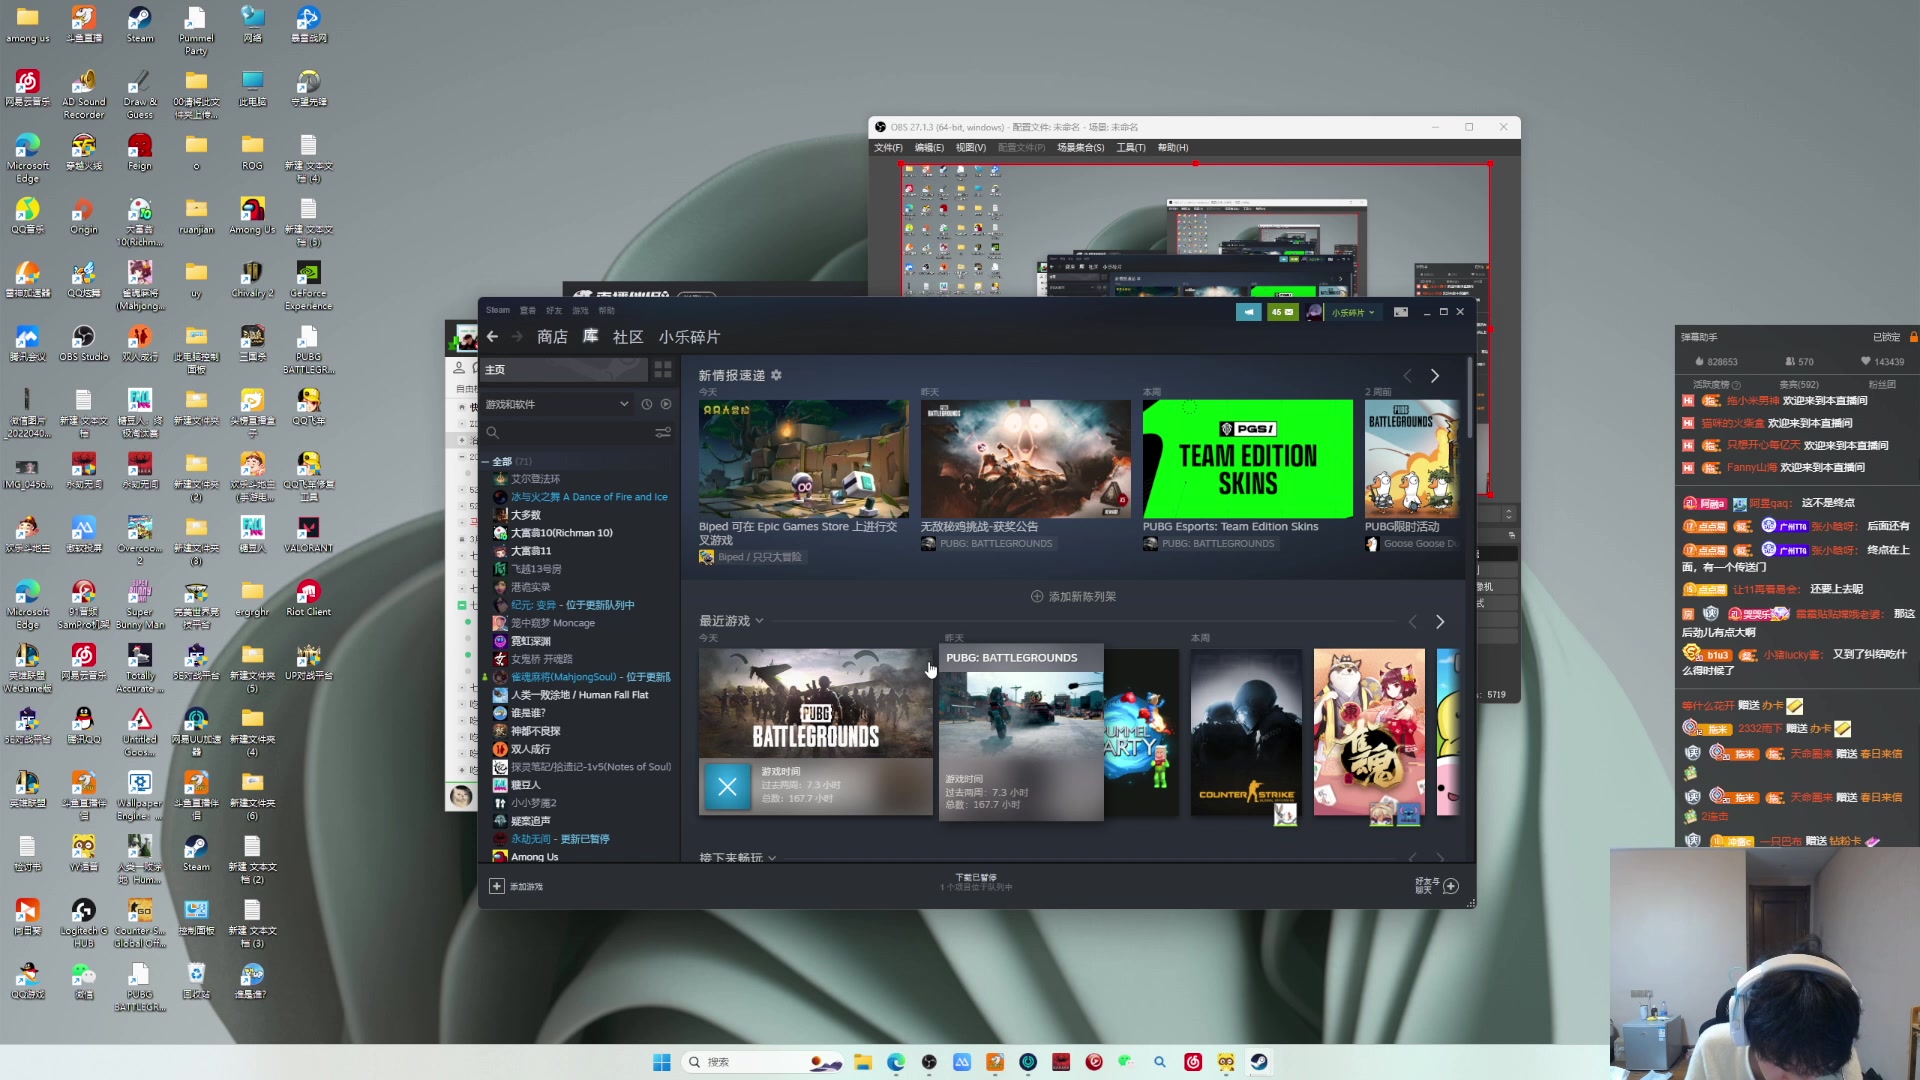This screenshot has height=1080, width=1920.
Task: Open the Wallpaper Engine desktop shortcut
Action: 140,796
